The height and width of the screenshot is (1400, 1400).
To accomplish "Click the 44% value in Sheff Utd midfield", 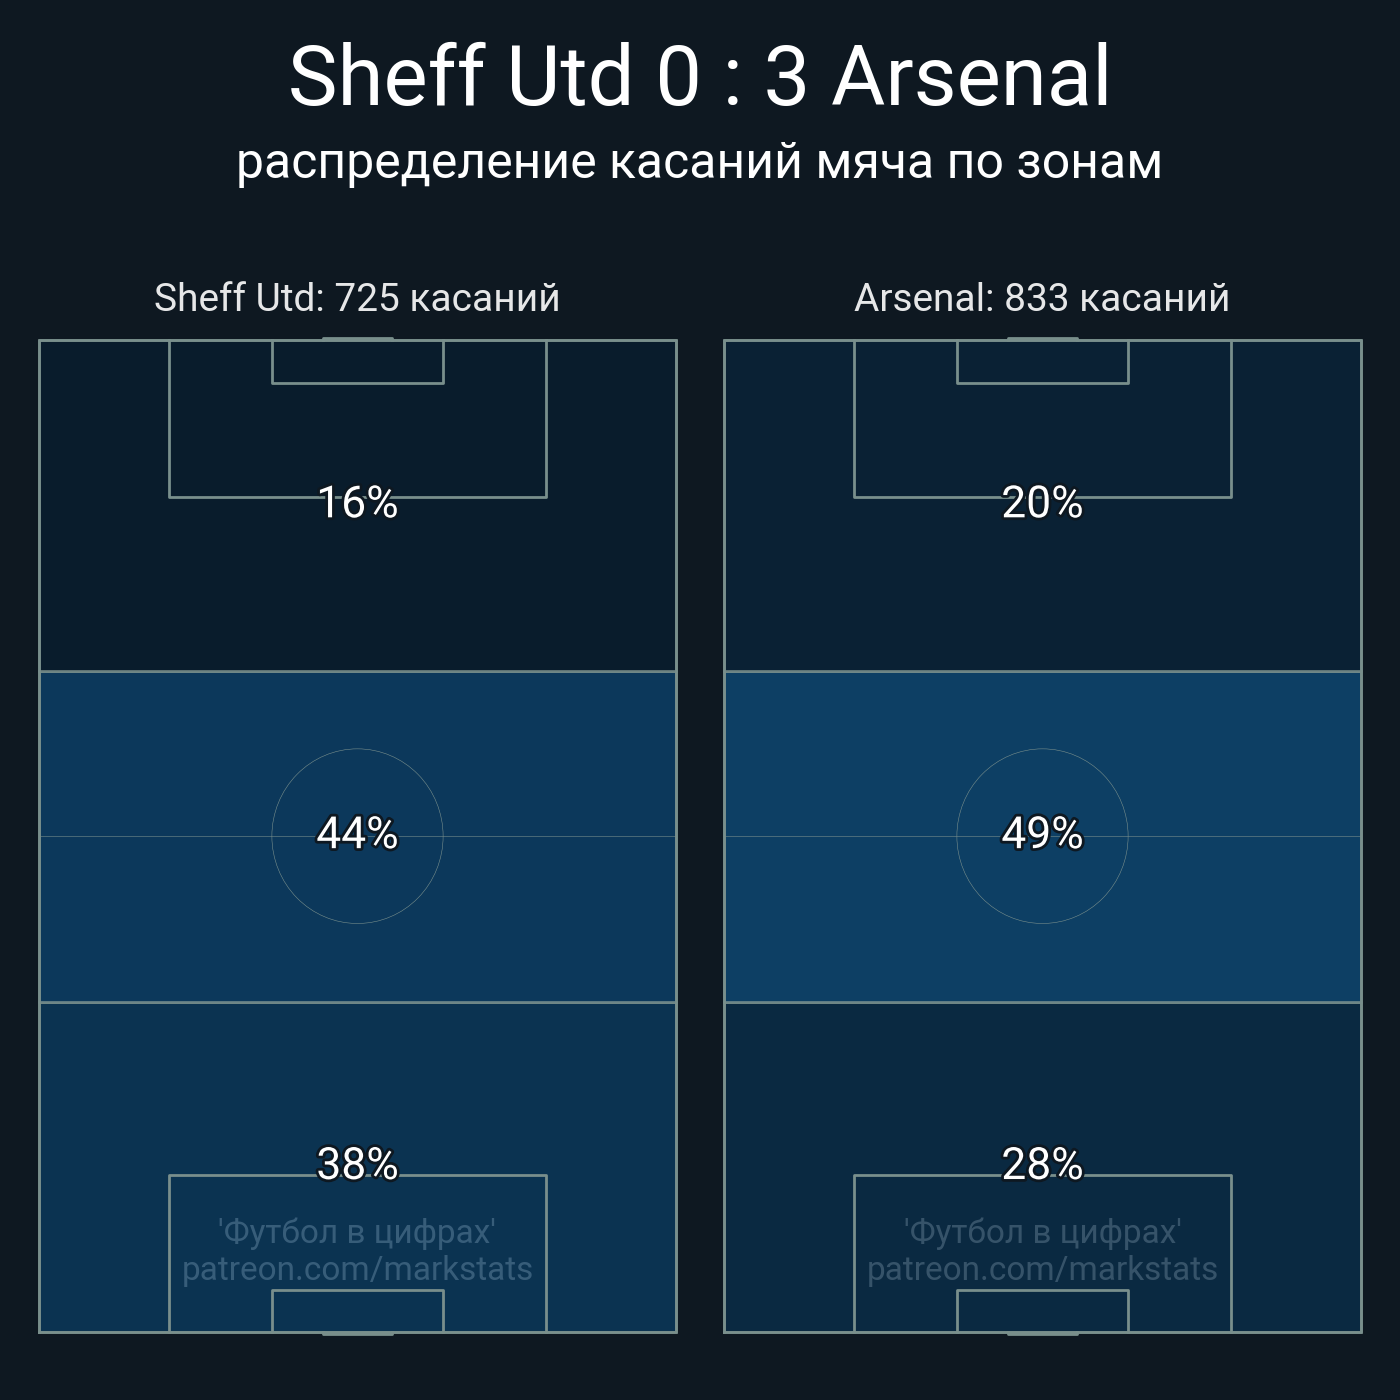I will [x=357, y=834].
